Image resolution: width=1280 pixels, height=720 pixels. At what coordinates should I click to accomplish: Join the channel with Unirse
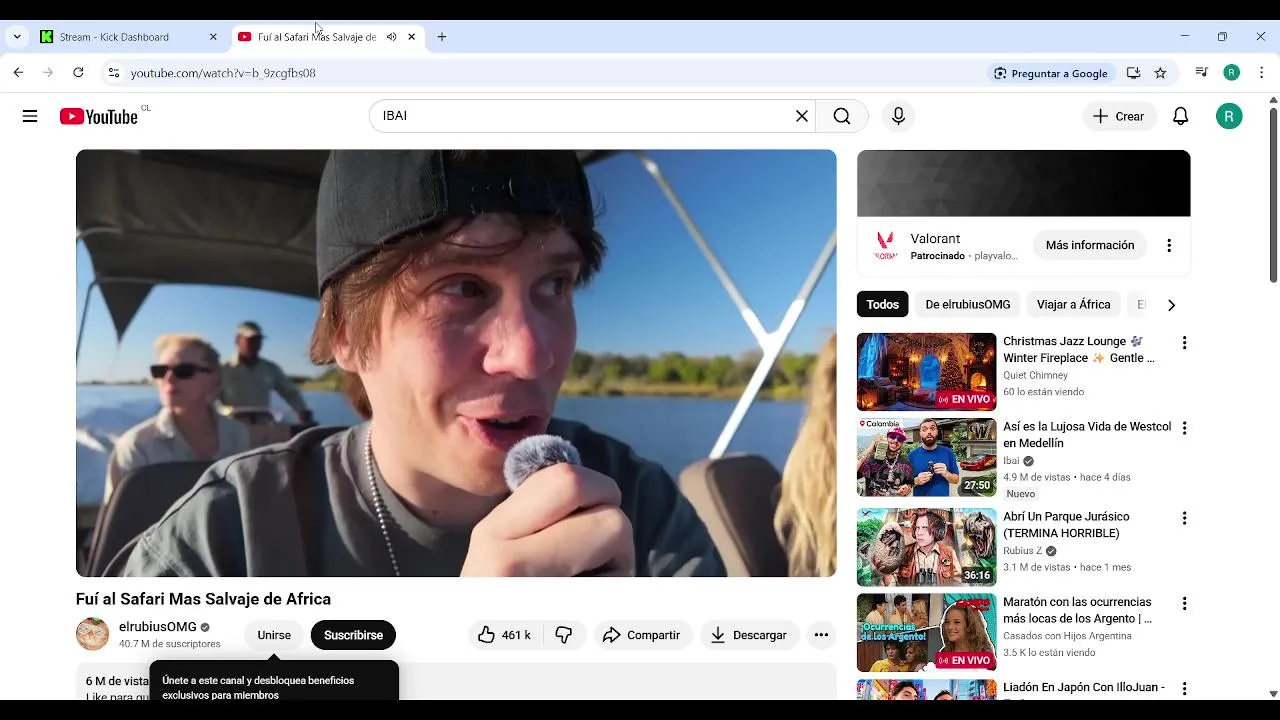pos(274,635)
